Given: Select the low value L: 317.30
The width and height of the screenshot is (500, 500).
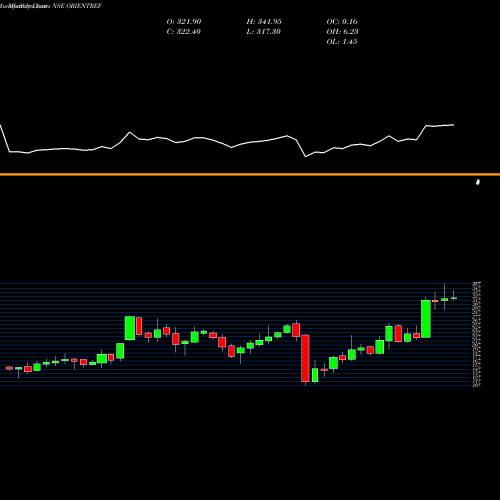Looking at the screenshot, I should (x=264, y=32).
